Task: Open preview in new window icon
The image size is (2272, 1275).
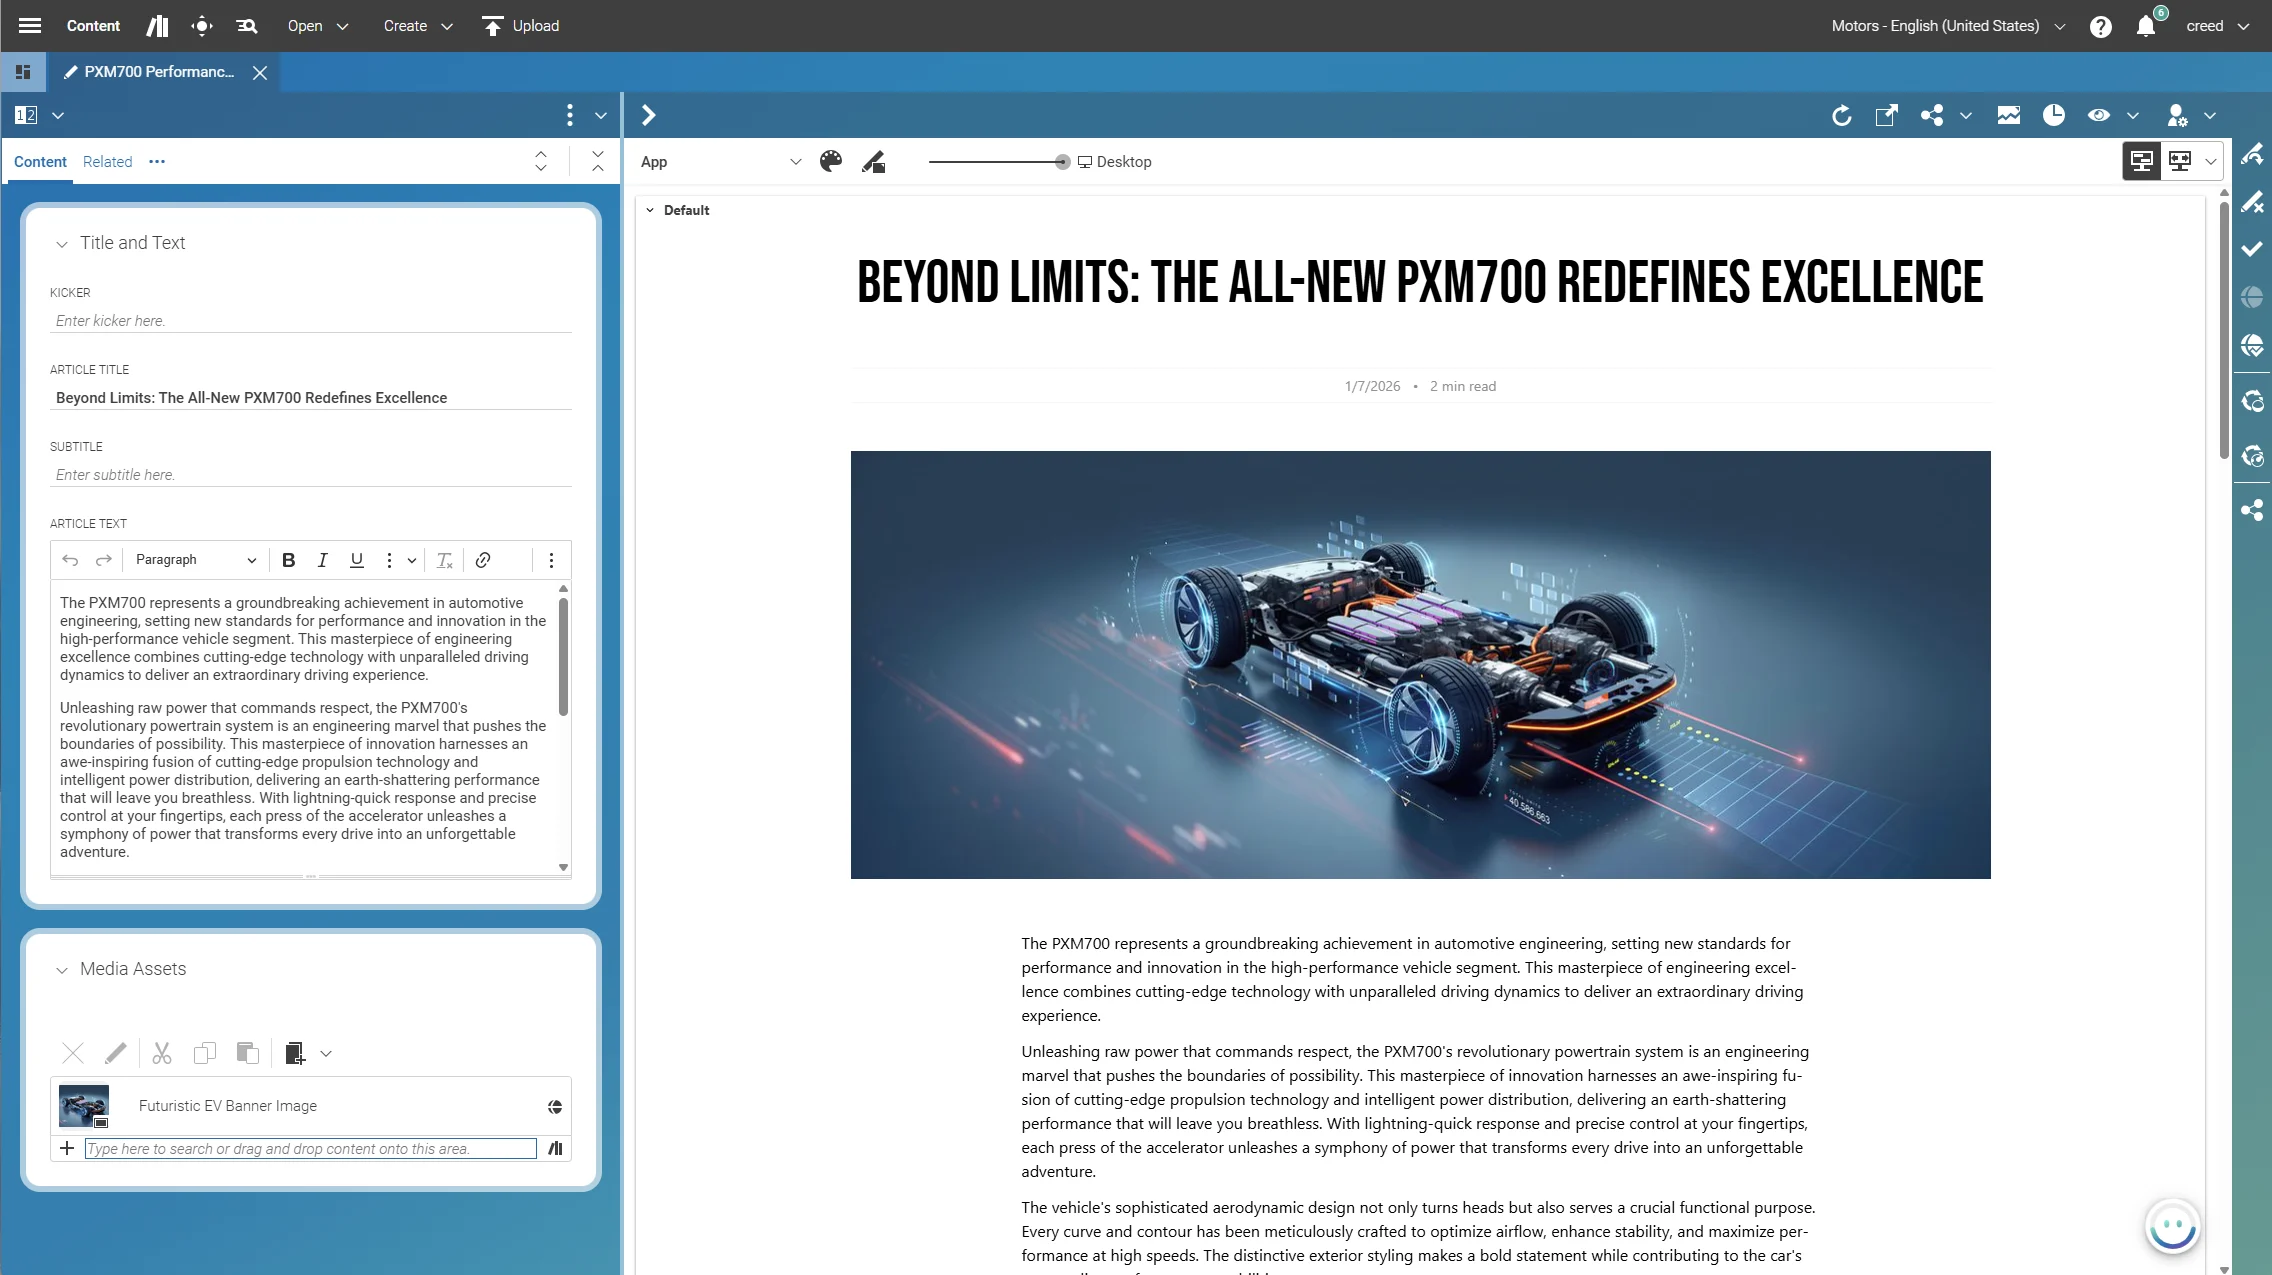Action: [1886, 116]
